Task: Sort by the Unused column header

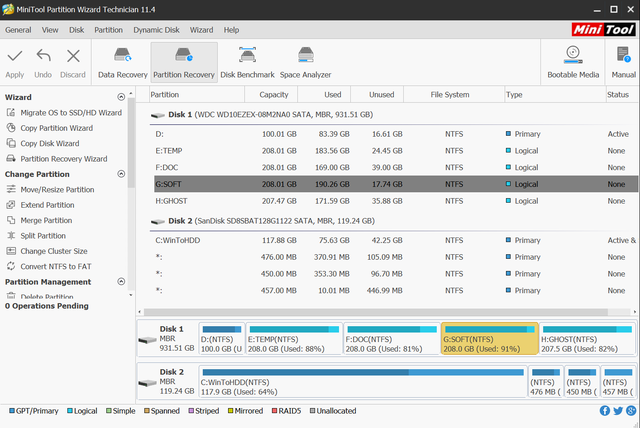Action: tap(378, 95)
